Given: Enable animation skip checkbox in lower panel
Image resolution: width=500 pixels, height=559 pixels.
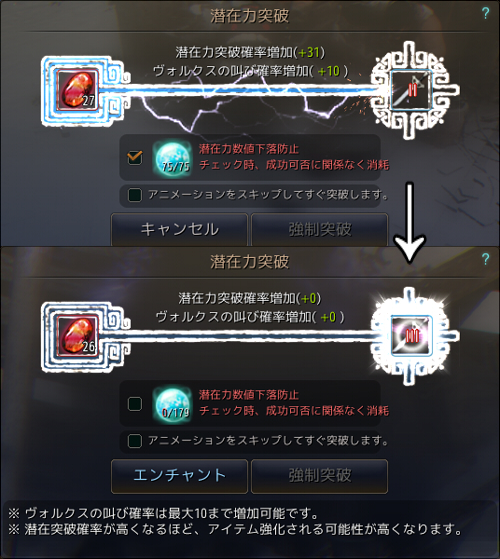Looking at the screenshot, I should (135, 441).
